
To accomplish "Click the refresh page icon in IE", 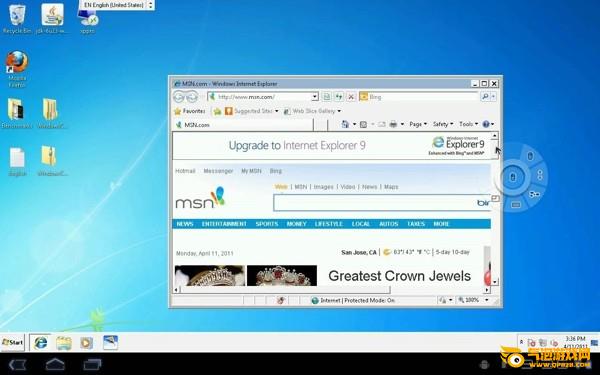I will 339,97.
